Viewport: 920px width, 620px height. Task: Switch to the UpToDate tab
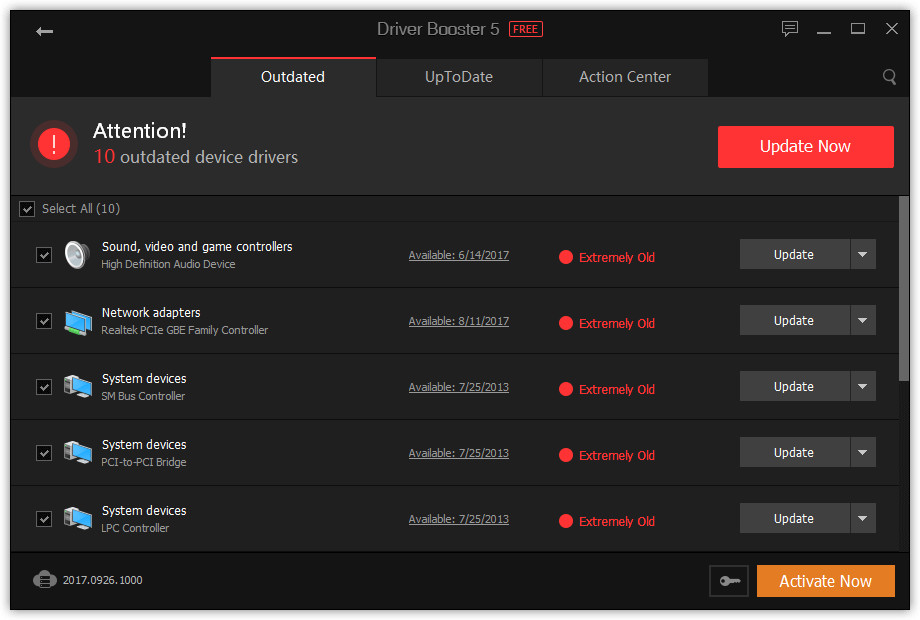coord(459,77)
